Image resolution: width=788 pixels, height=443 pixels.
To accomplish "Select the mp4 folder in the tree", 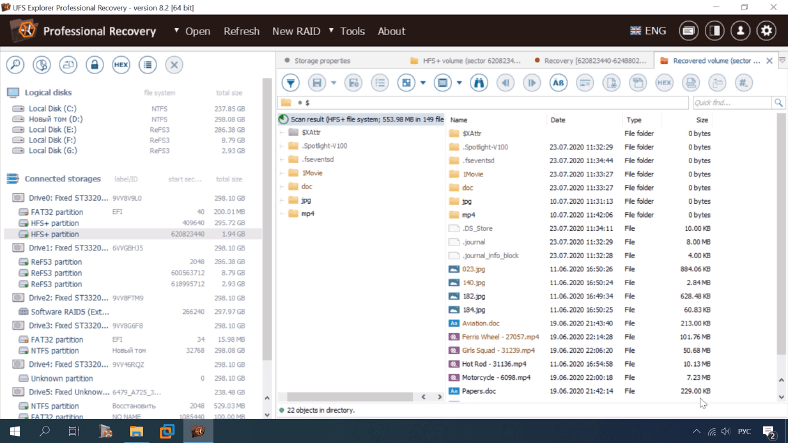I will (x=308, y=213).
